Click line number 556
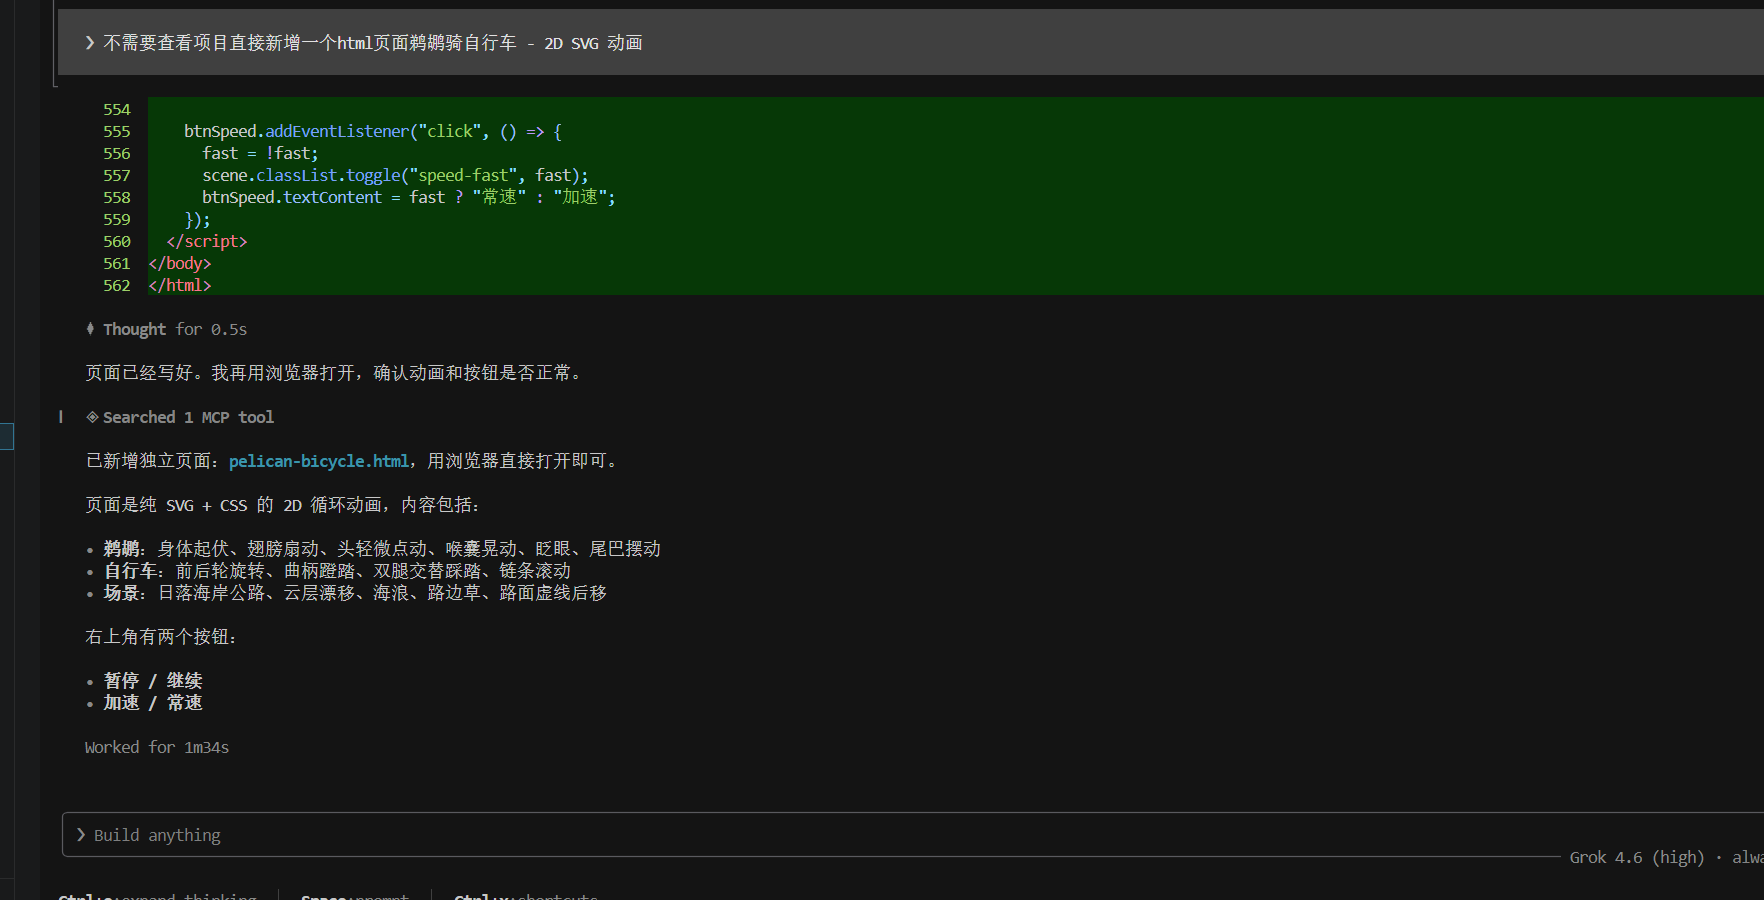The image size is (1764, 900). [x=117, y=153]
